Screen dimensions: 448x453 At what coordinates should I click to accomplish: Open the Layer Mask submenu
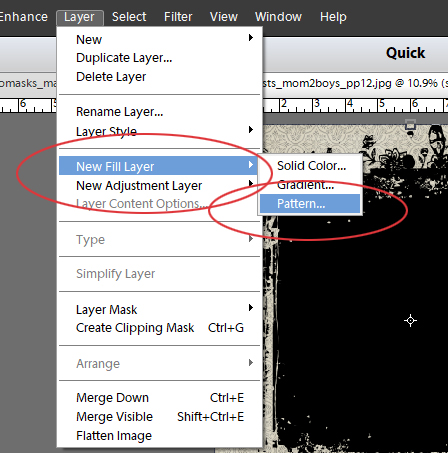pos(159,309)
